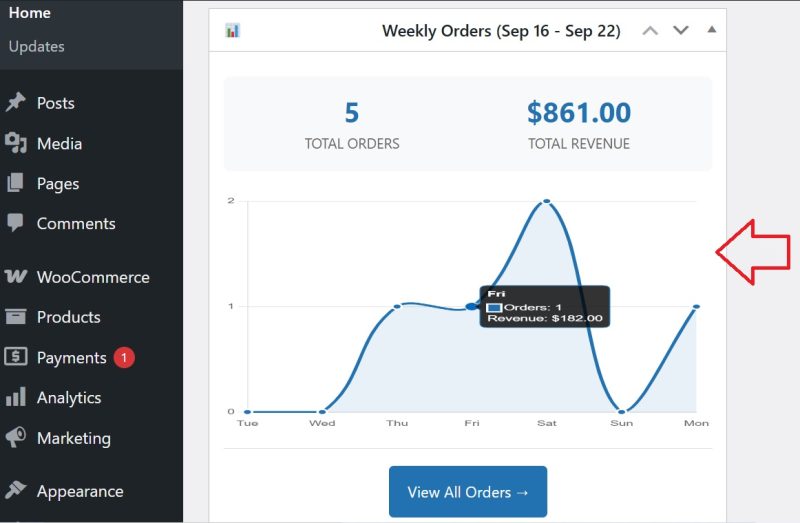Click the Marketing megaphone icon
The height and width of the screenshot is (523, 800).
[x=15, y=438]
